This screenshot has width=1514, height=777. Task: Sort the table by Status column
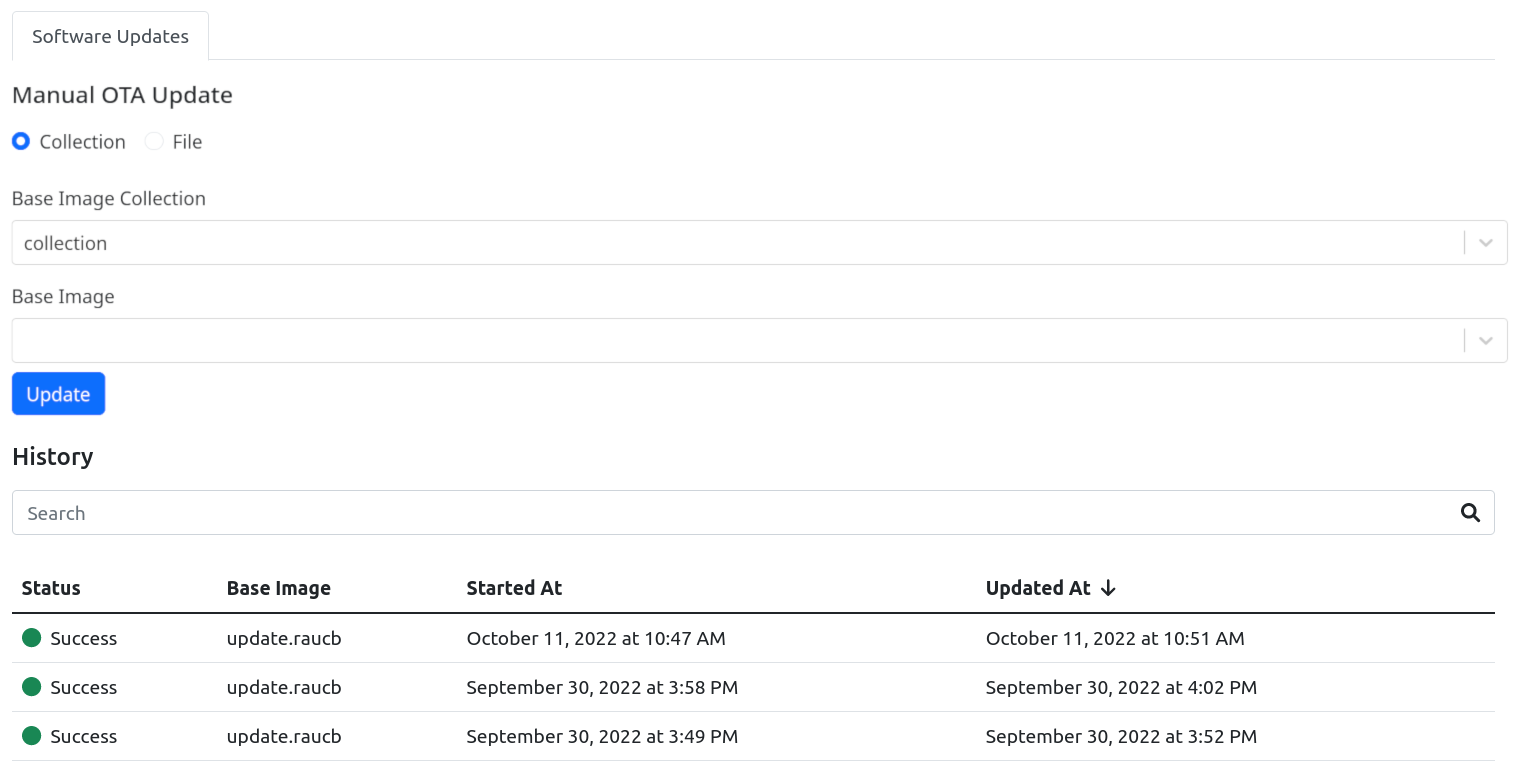click(51, 588)
